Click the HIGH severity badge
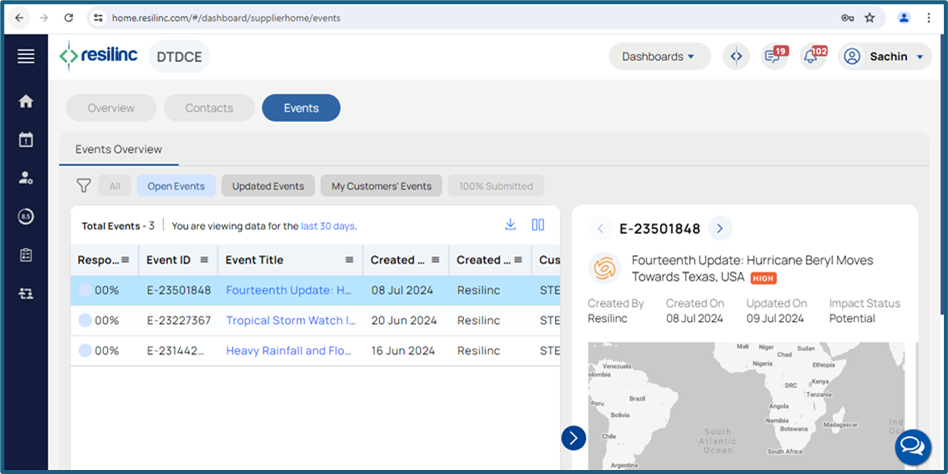The width and height of the screenshot is (948, 474). tap(764, 278)
